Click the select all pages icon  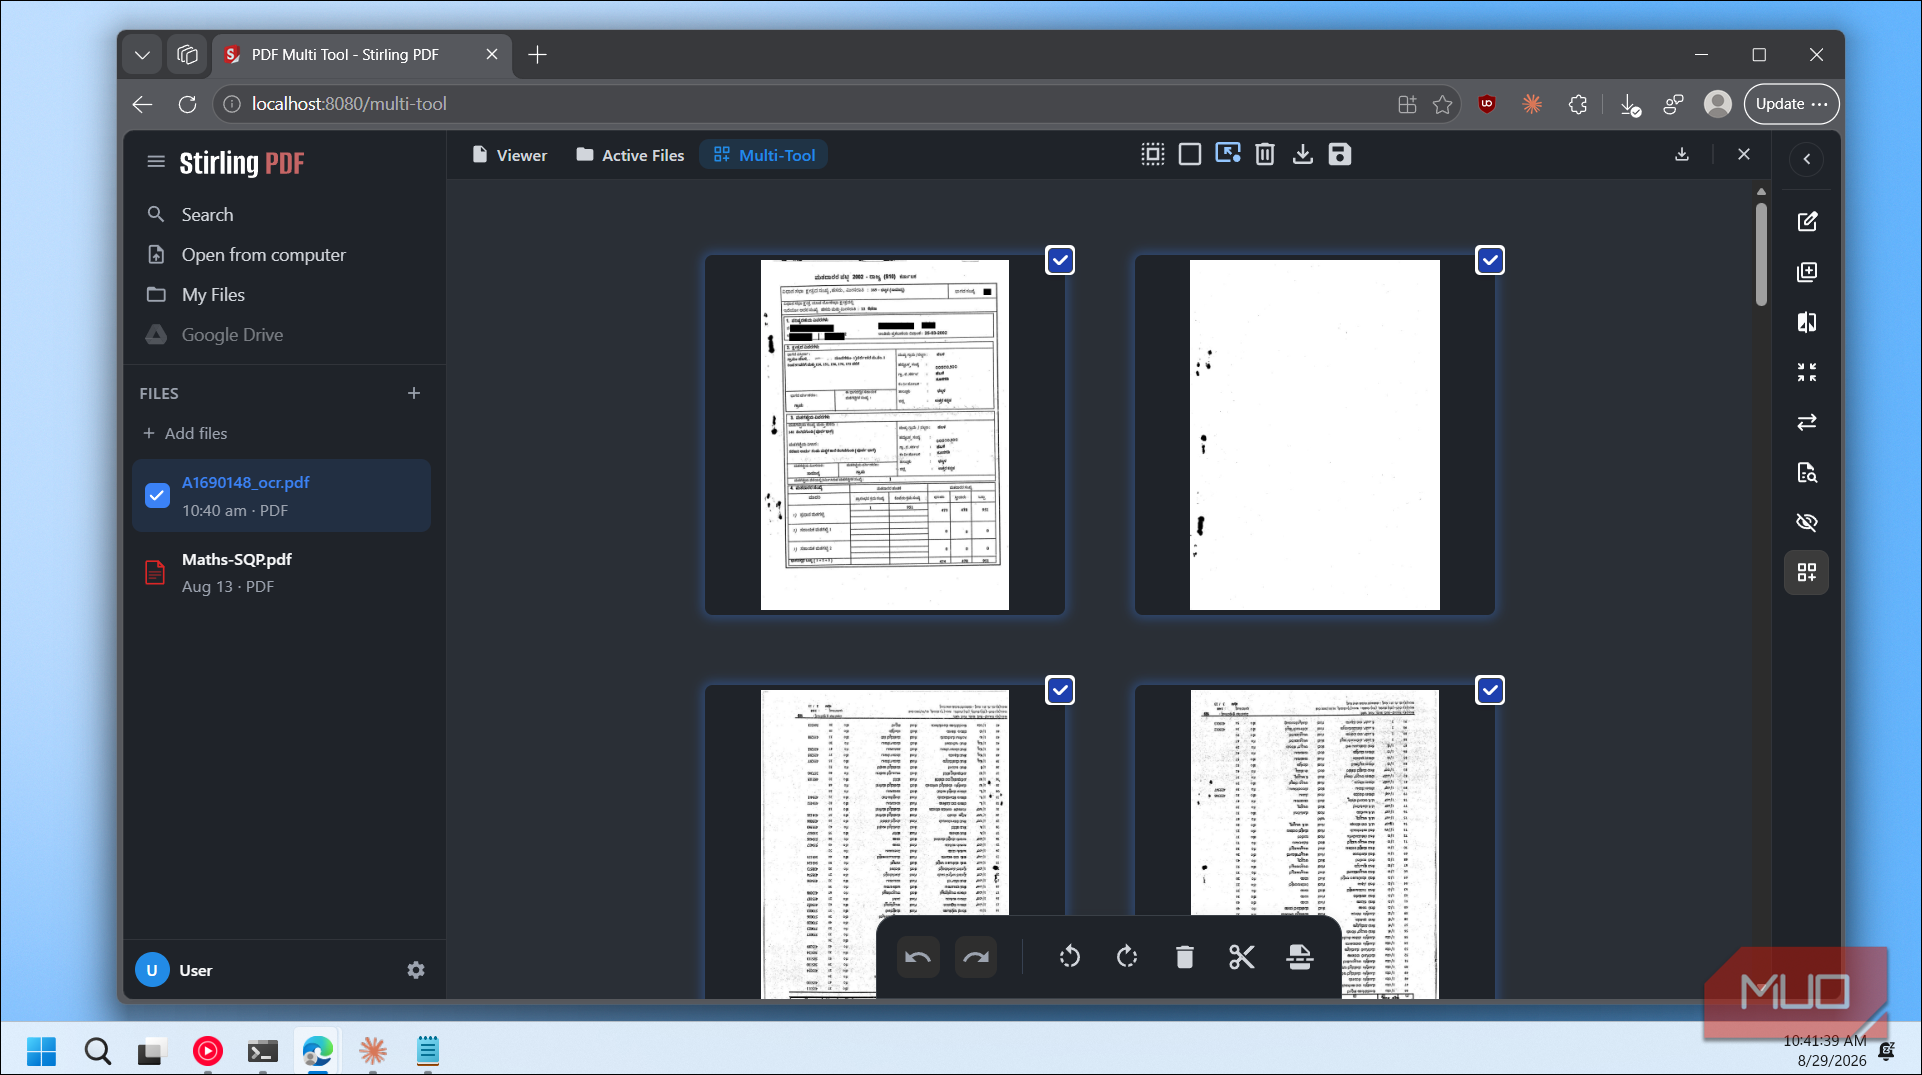tap(1152, 154)
